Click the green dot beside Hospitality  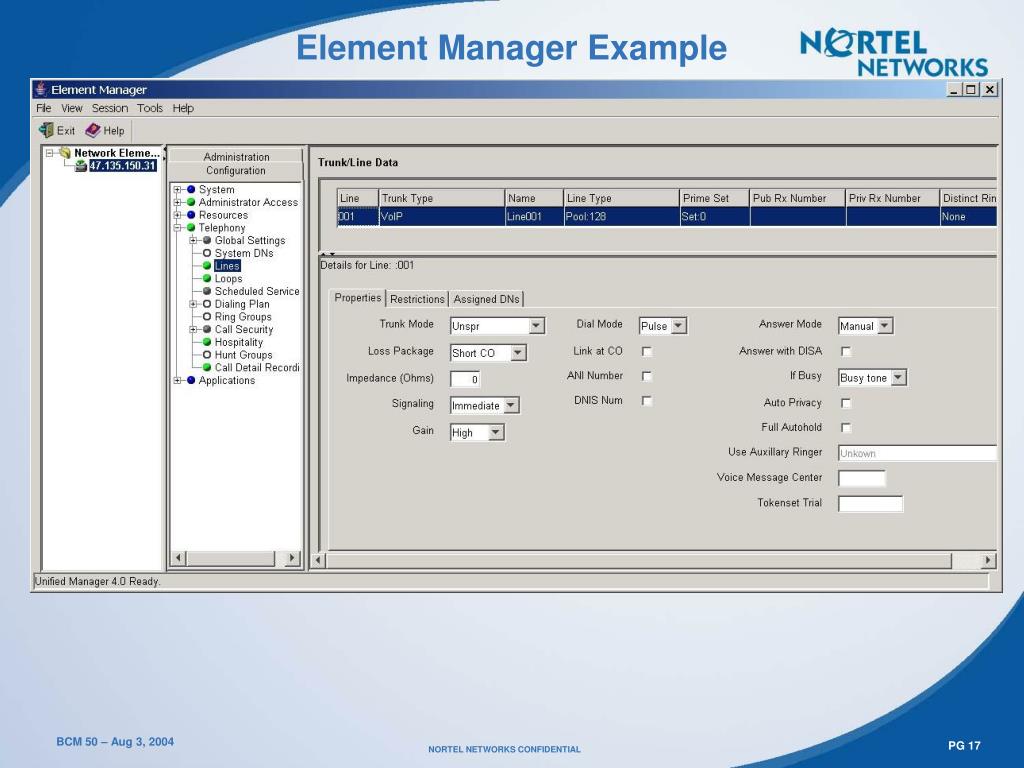click(x=207, y=342)
